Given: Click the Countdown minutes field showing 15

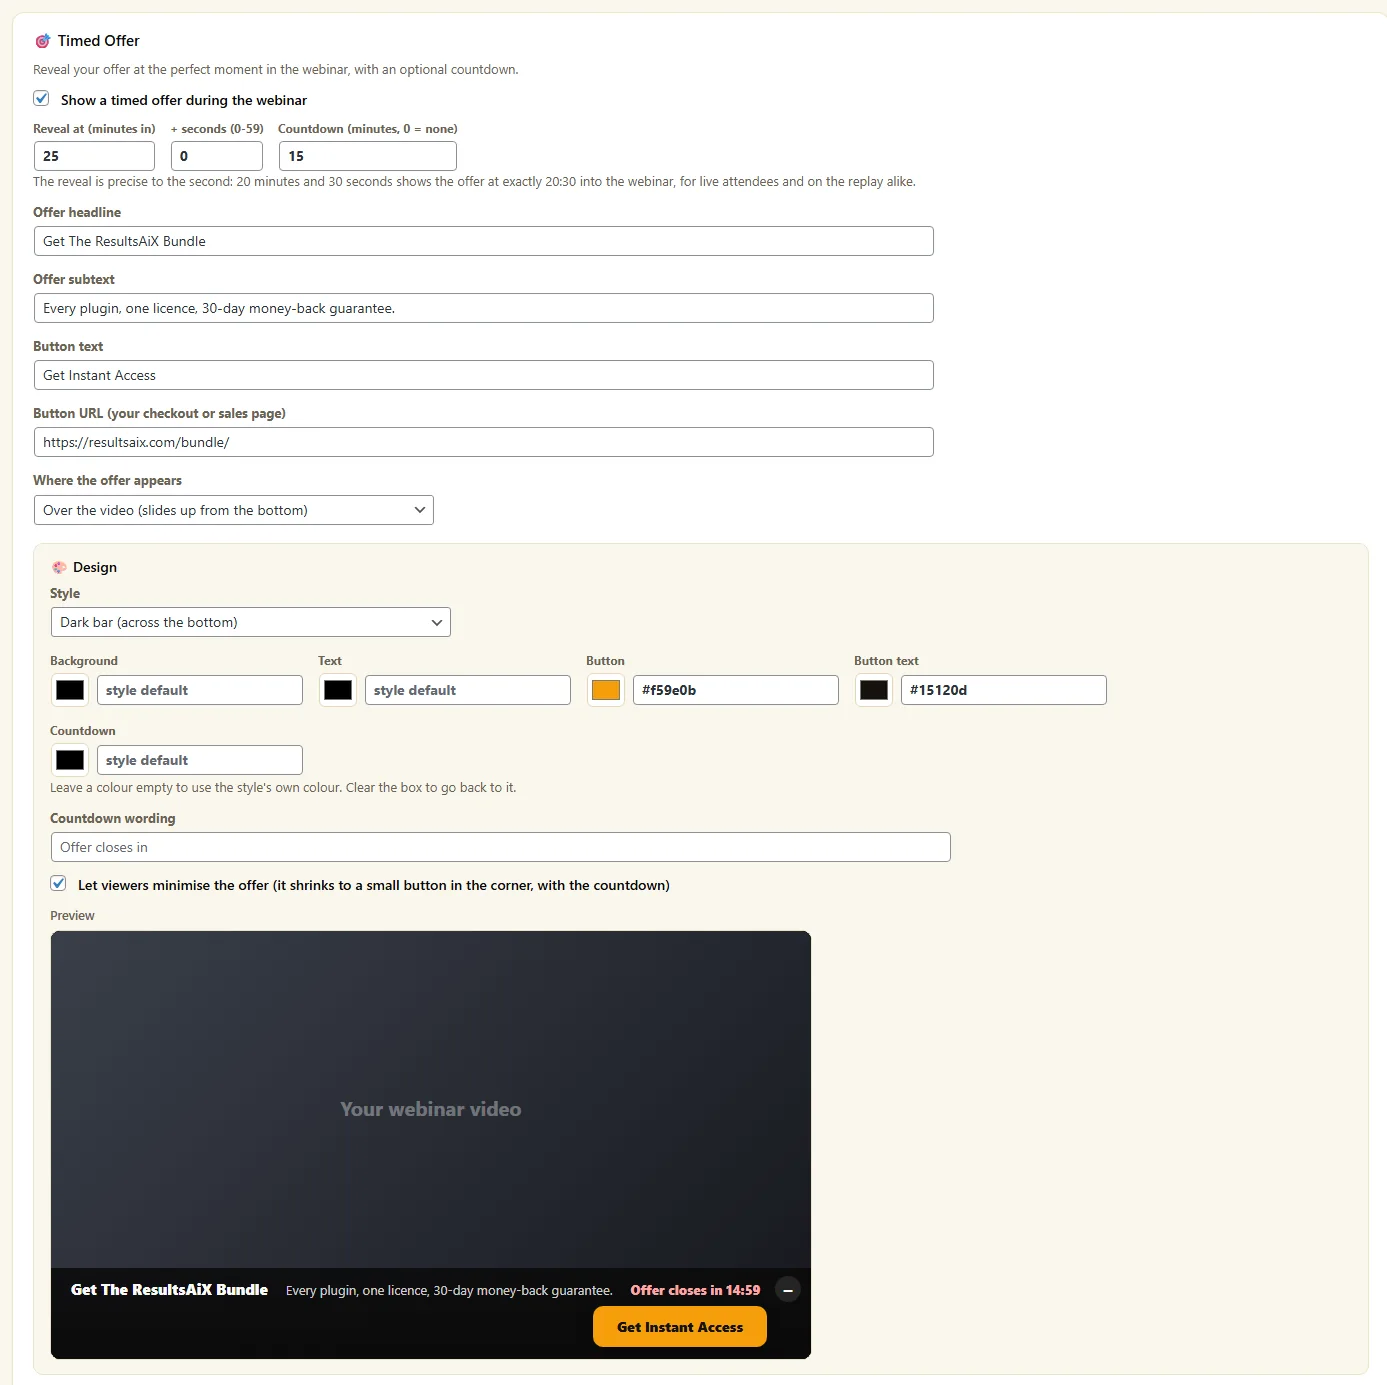Looking at the screenshot, I should pos(368,156).
